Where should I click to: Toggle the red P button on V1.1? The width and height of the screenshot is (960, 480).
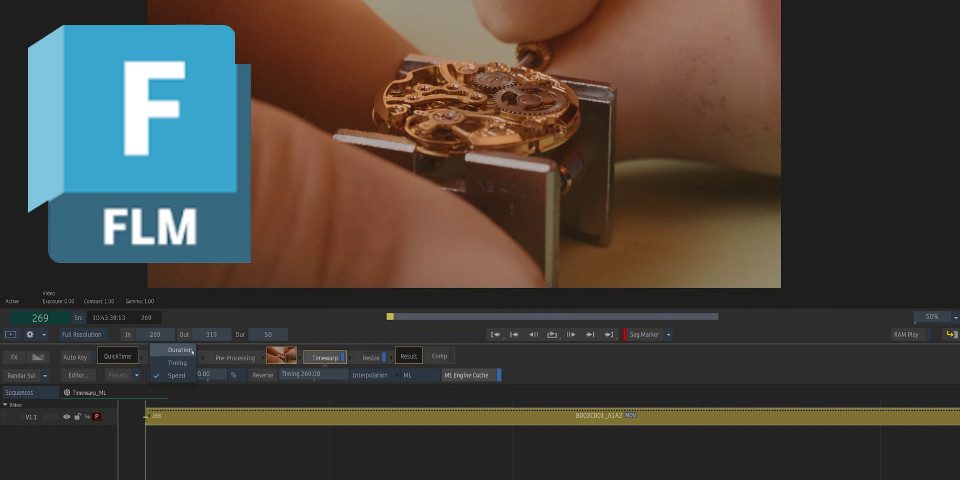(97, 416)
